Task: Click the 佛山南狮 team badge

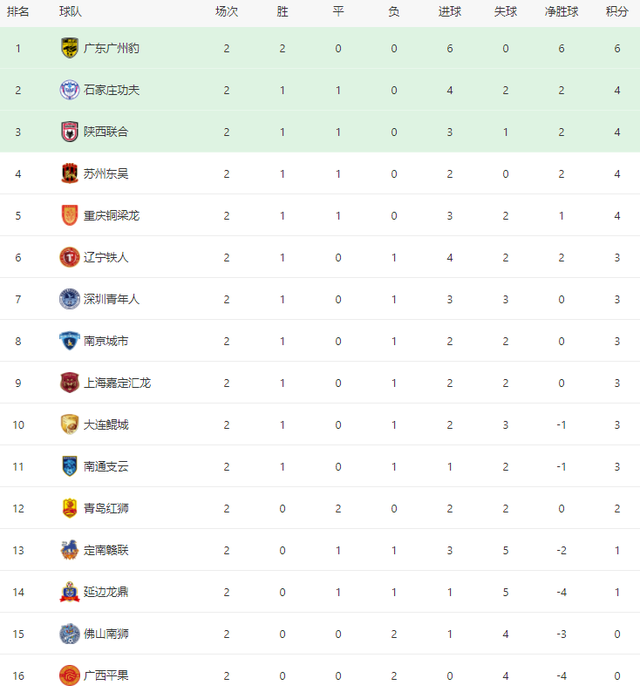Action: (69, 634)
